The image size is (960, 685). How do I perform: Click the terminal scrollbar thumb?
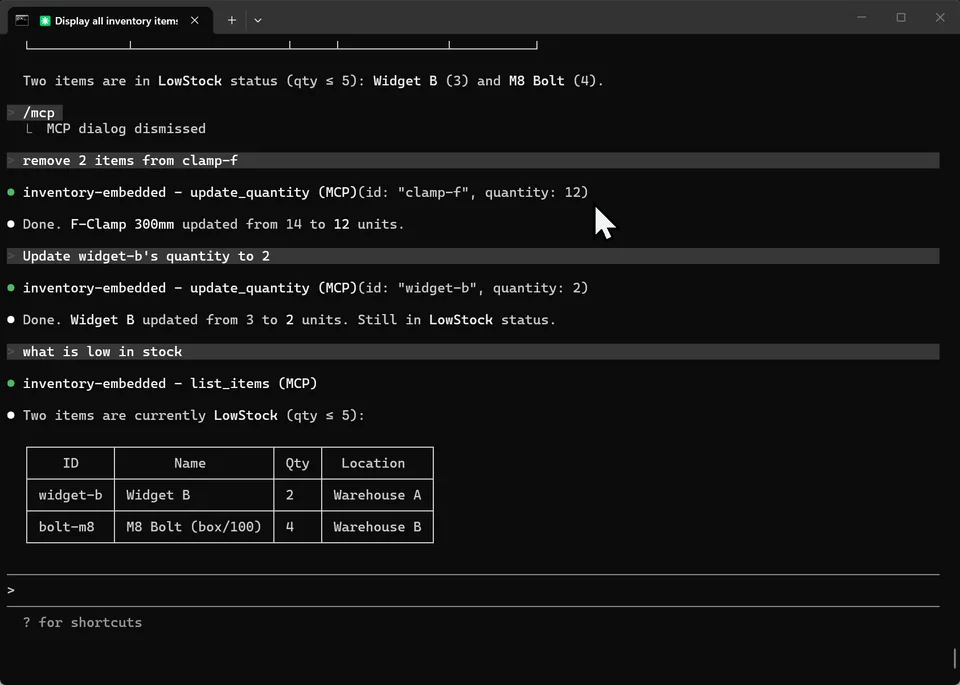(955, 659)
